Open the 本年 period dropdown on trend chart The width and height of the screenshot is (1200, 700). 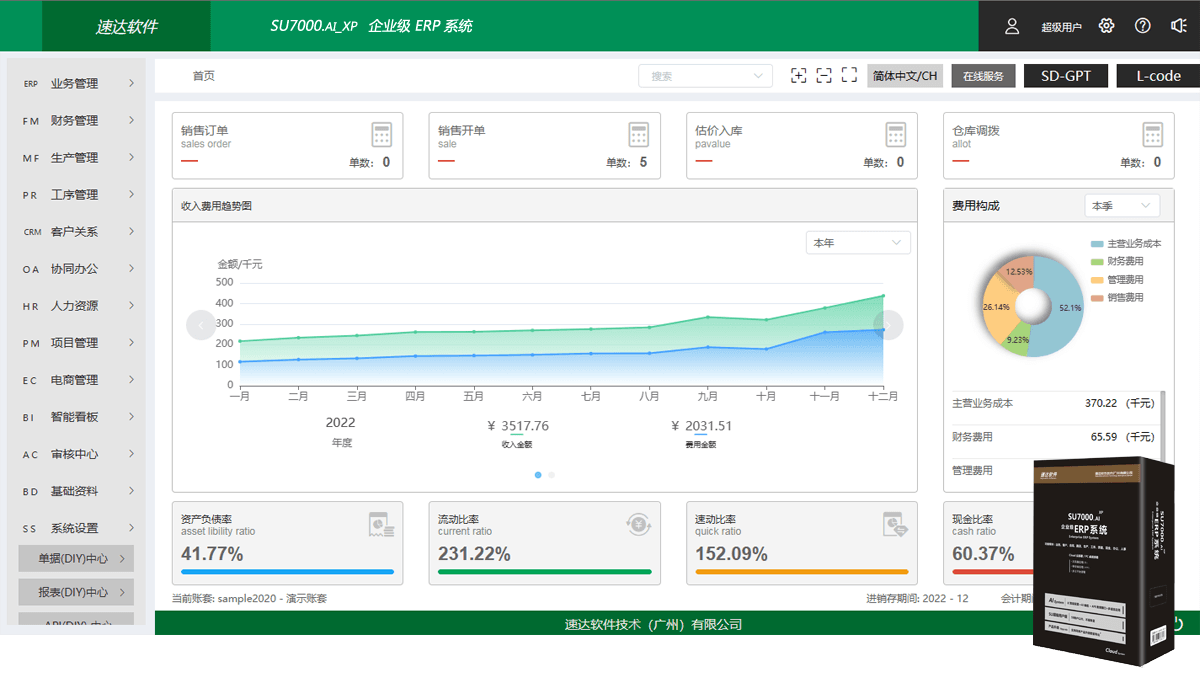[857, 242]
